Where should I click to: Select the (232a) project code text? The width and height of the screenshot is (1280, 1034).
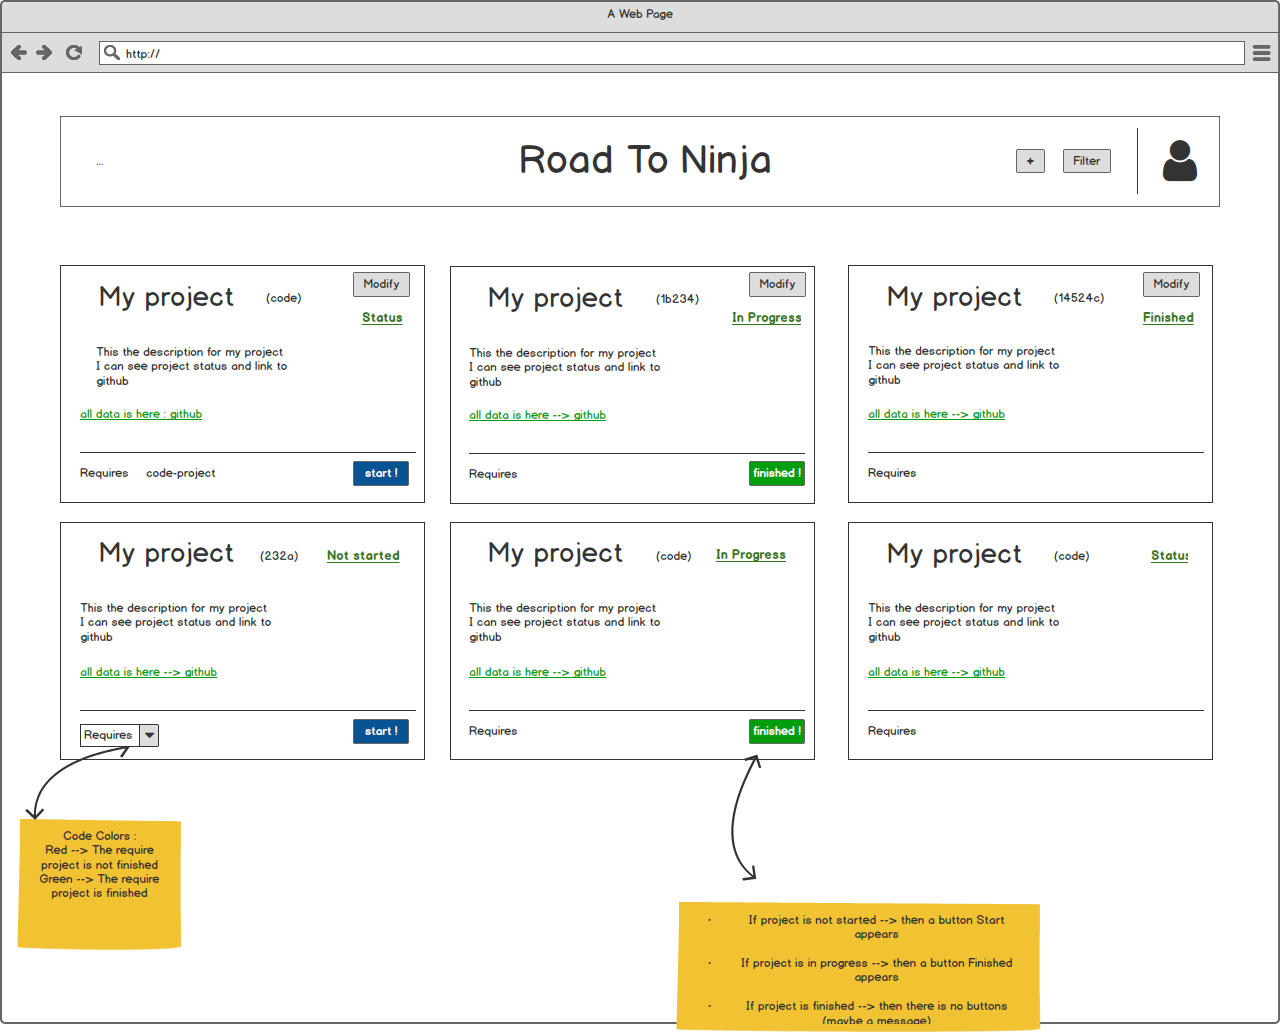279,556
